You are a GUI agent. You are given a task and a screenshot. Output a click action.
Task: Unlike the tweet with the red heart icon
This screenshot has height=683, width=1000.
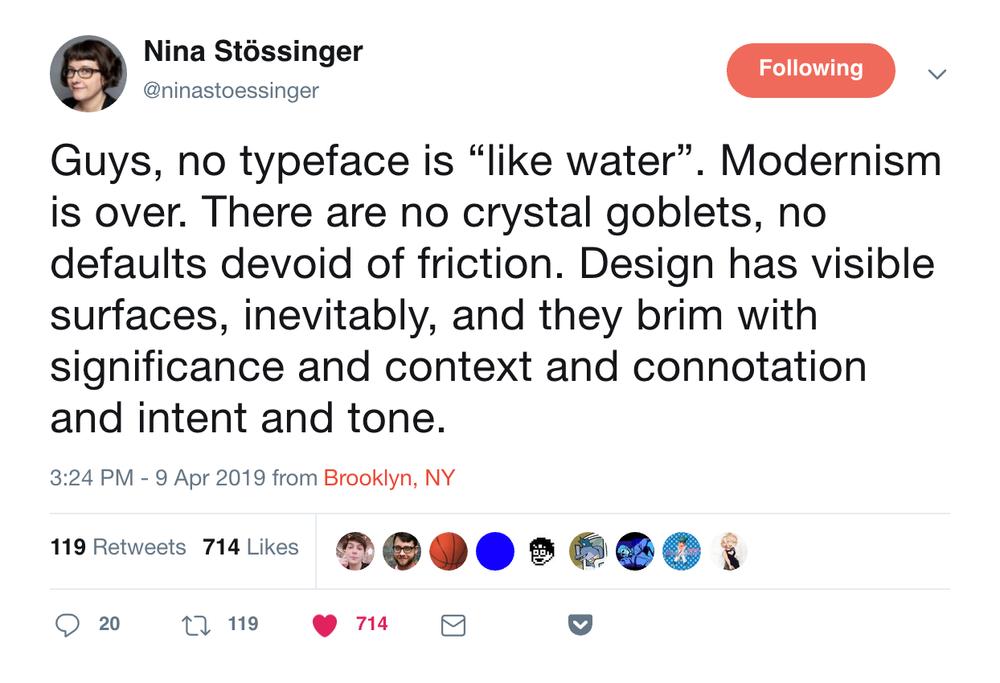pos(324,626)
